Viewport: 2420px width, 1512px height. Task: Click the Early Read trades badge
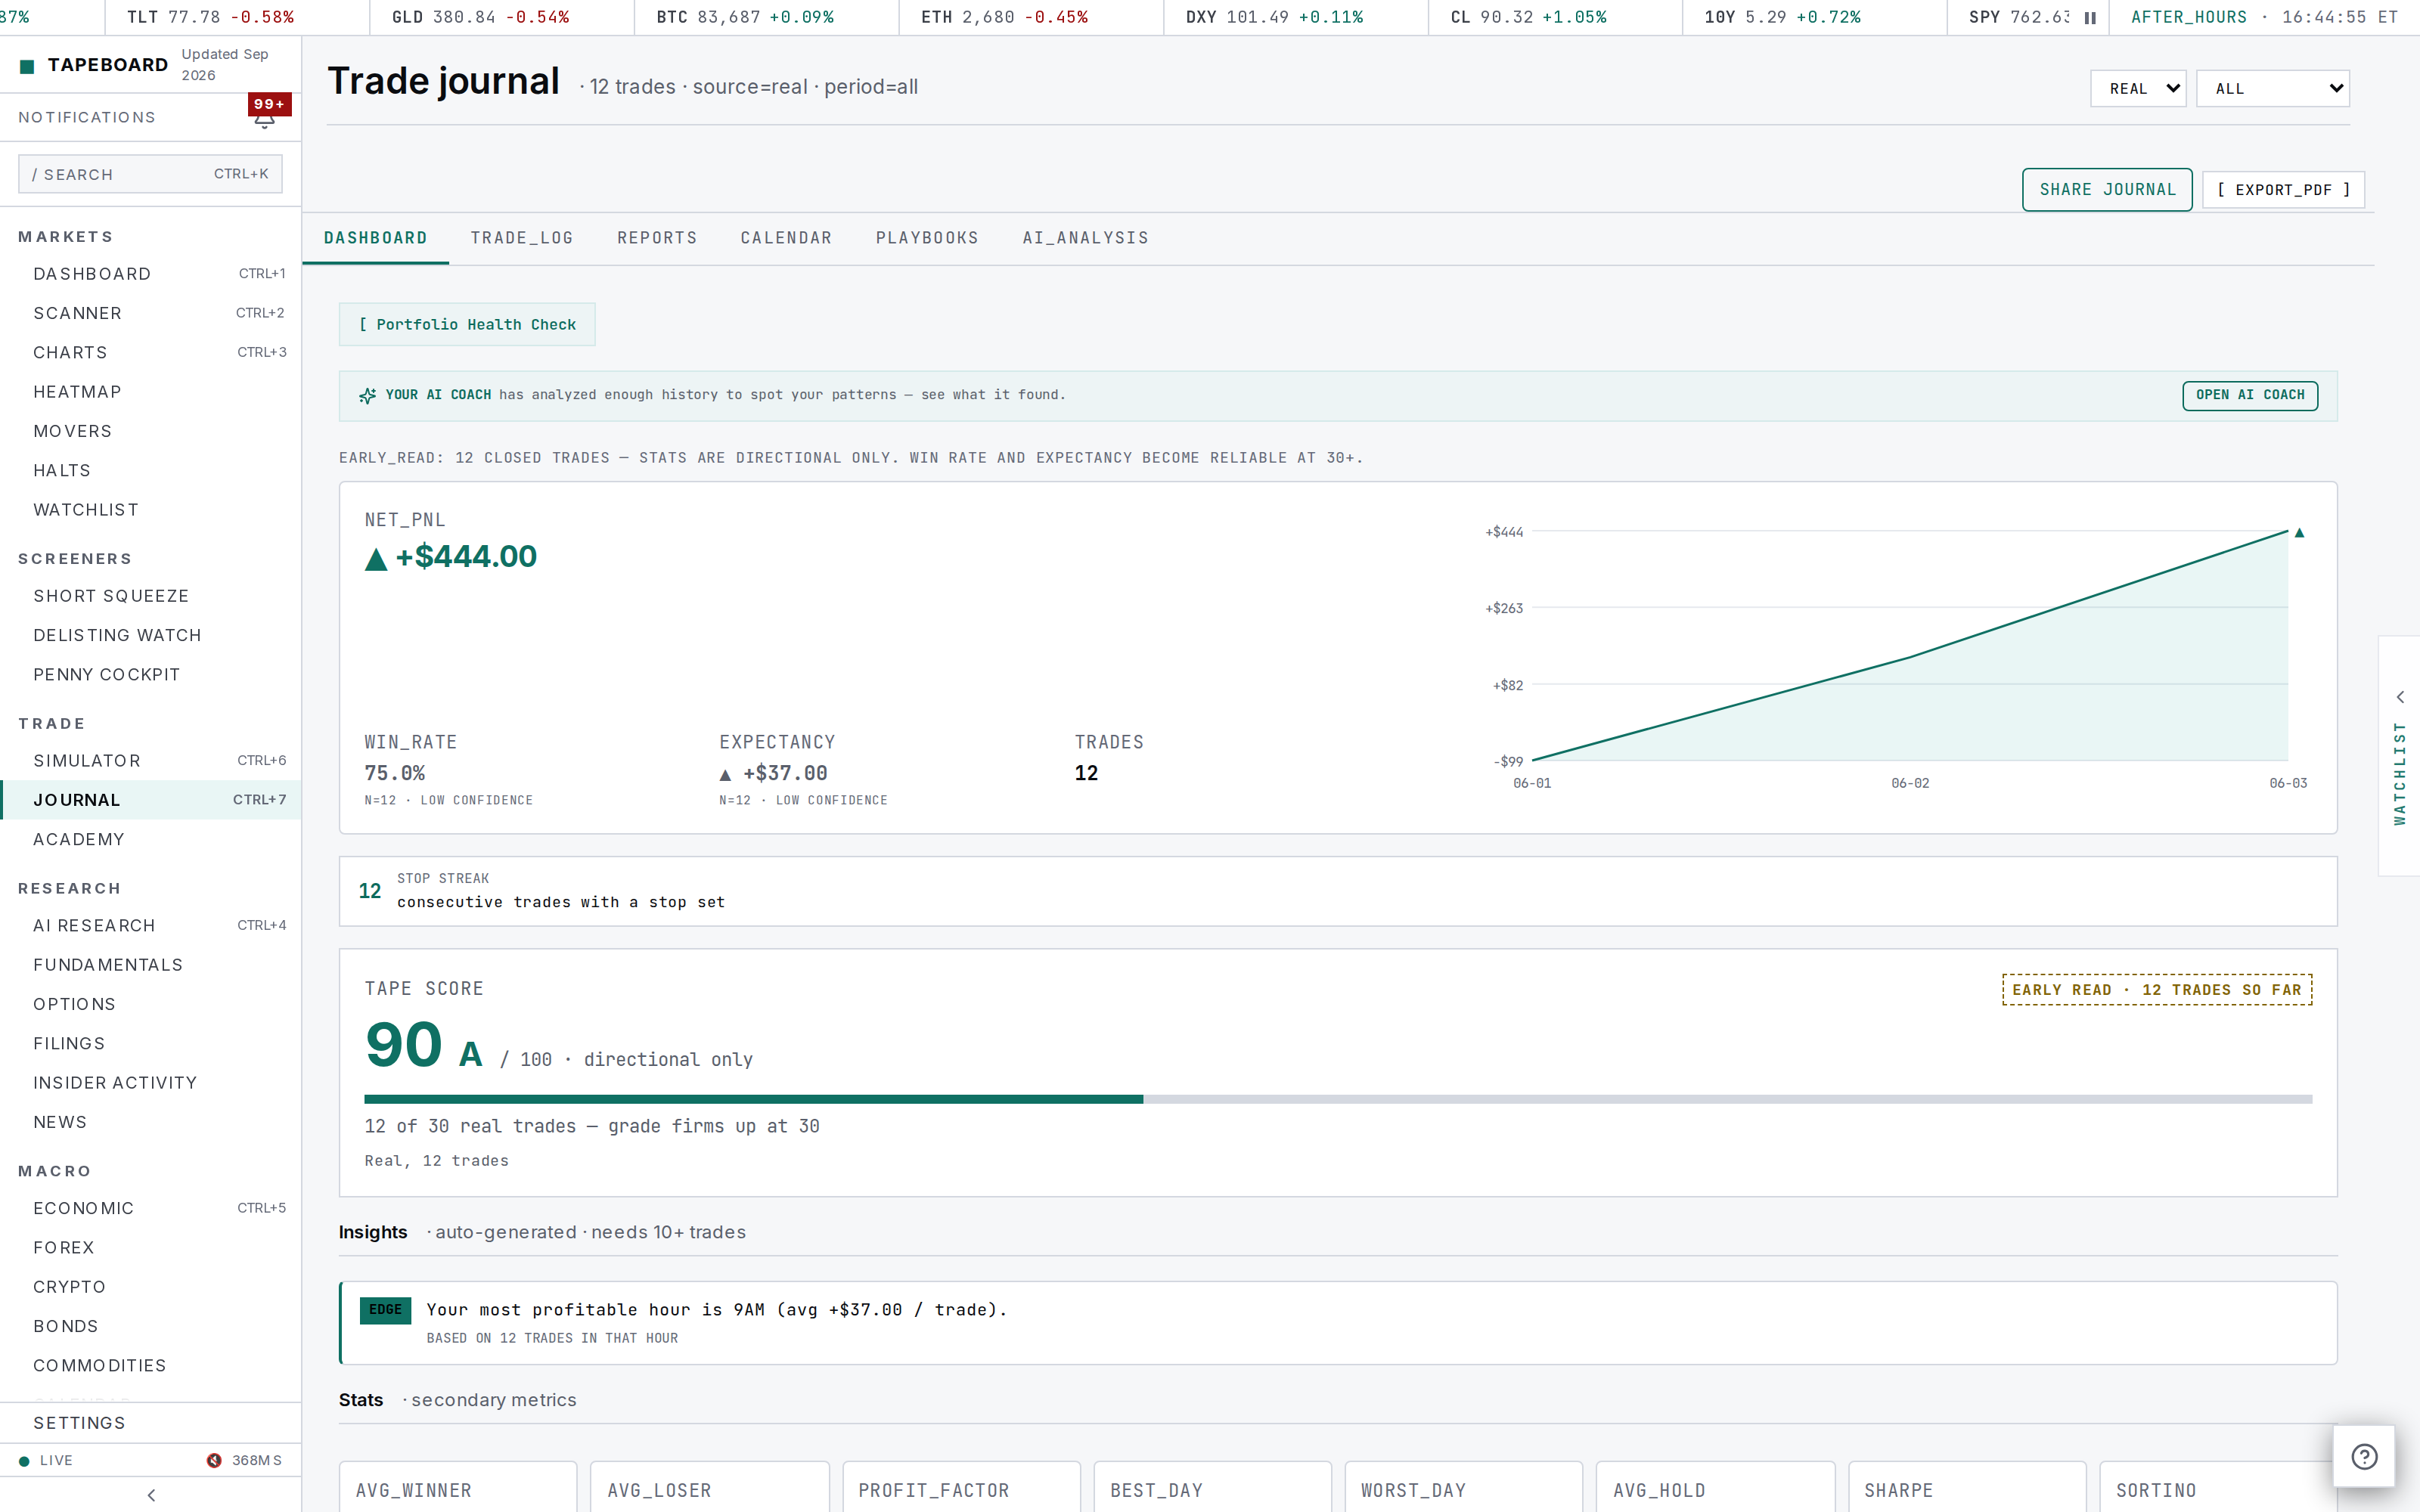tap(2157, 990)
